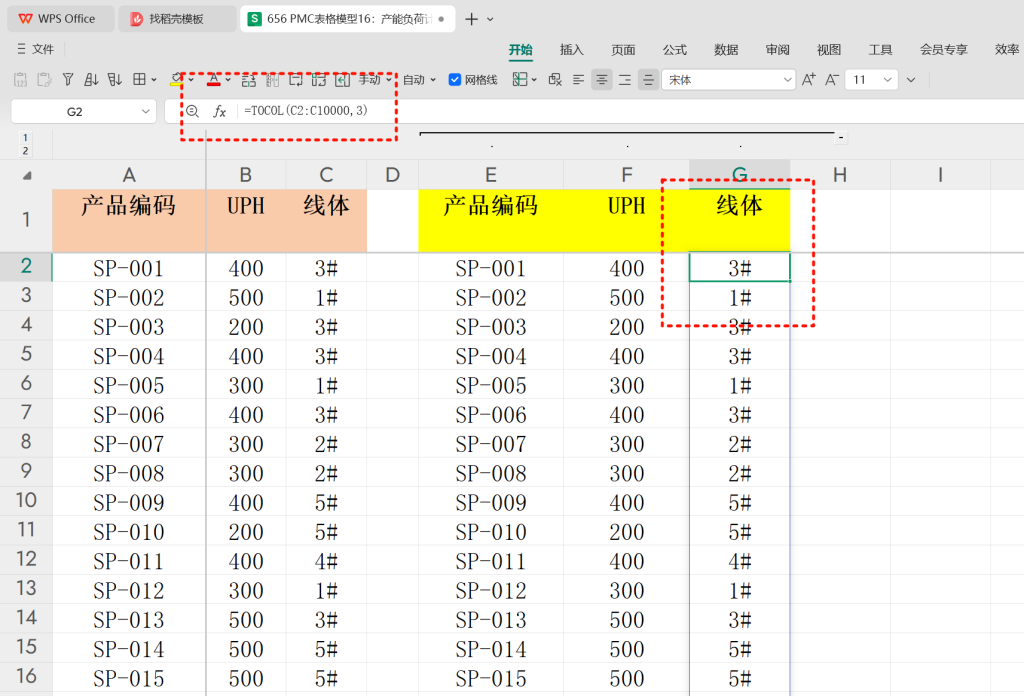Toggle vertical middle alignment
This screenshot has width=1024, height=696.
(x=648, y=80)
